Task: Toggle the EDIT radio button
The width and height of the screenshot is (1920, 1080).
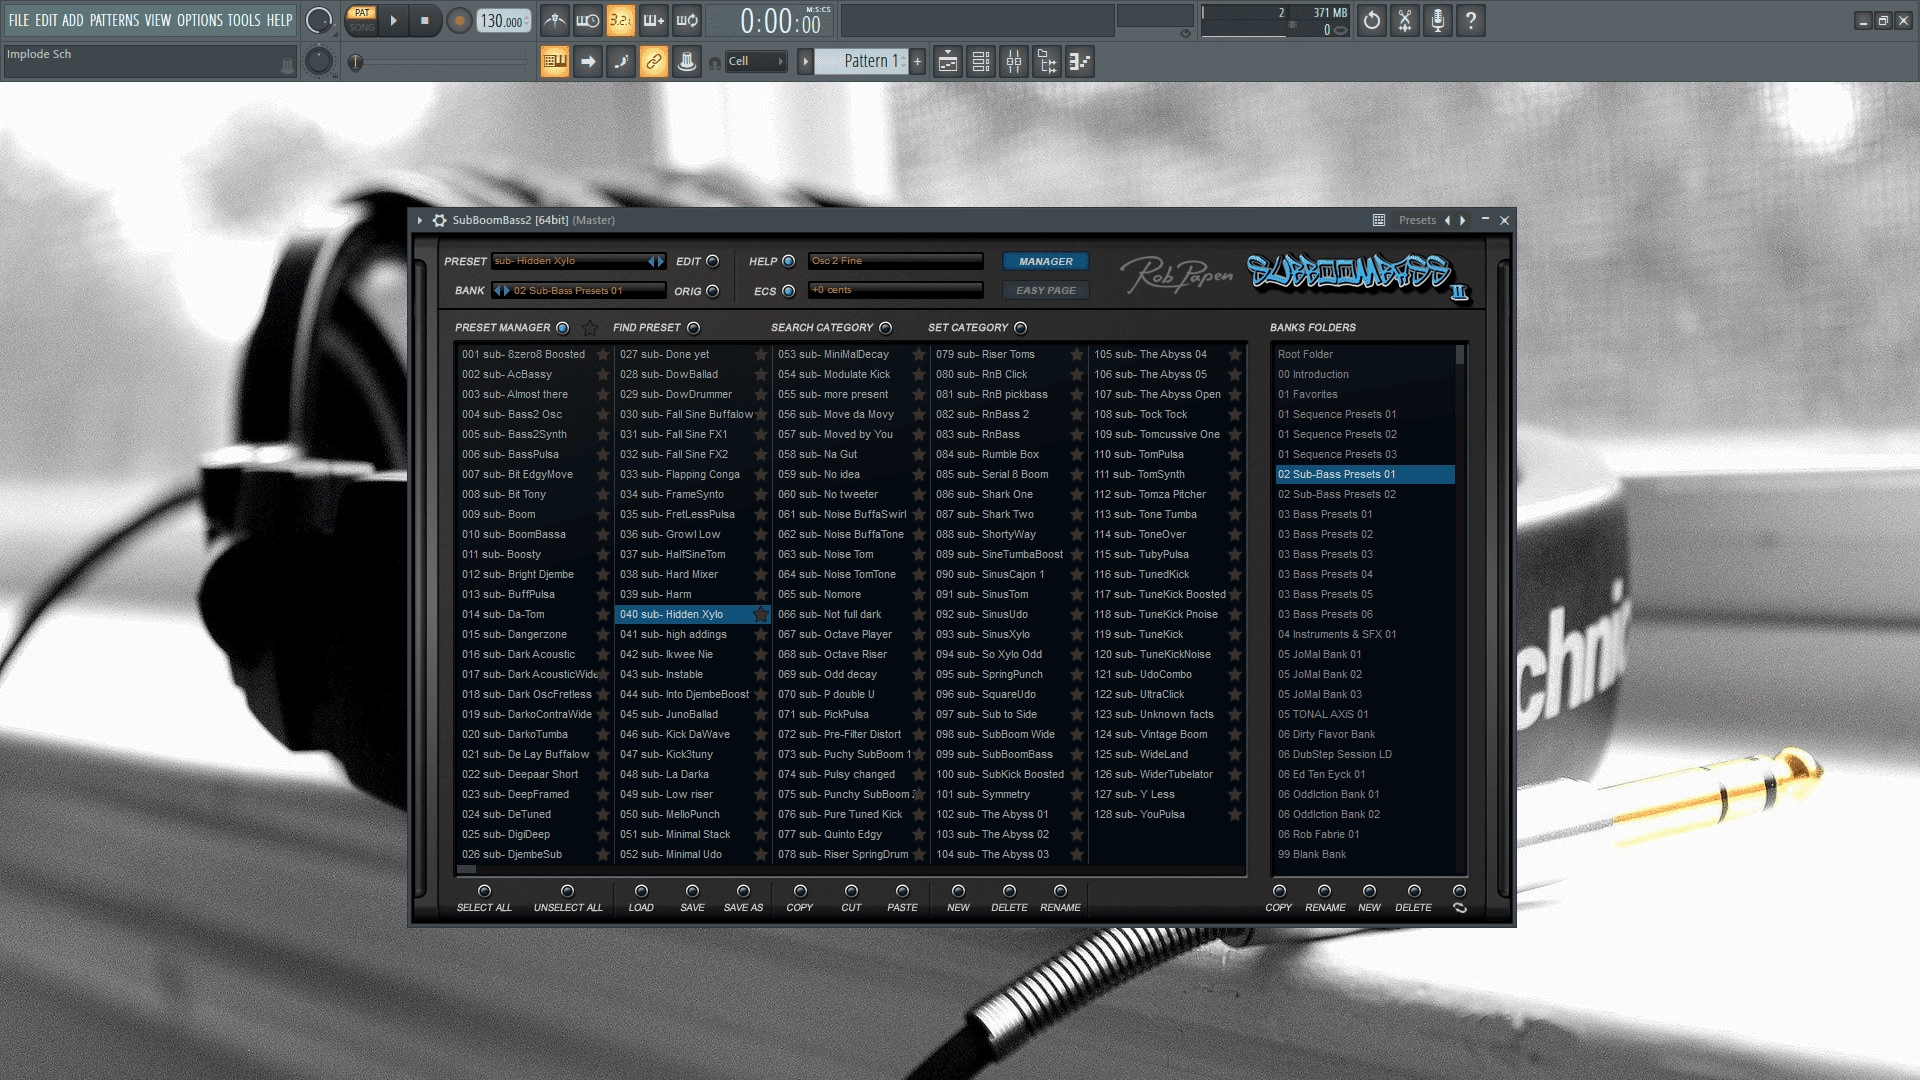Action: click(713, 261)
